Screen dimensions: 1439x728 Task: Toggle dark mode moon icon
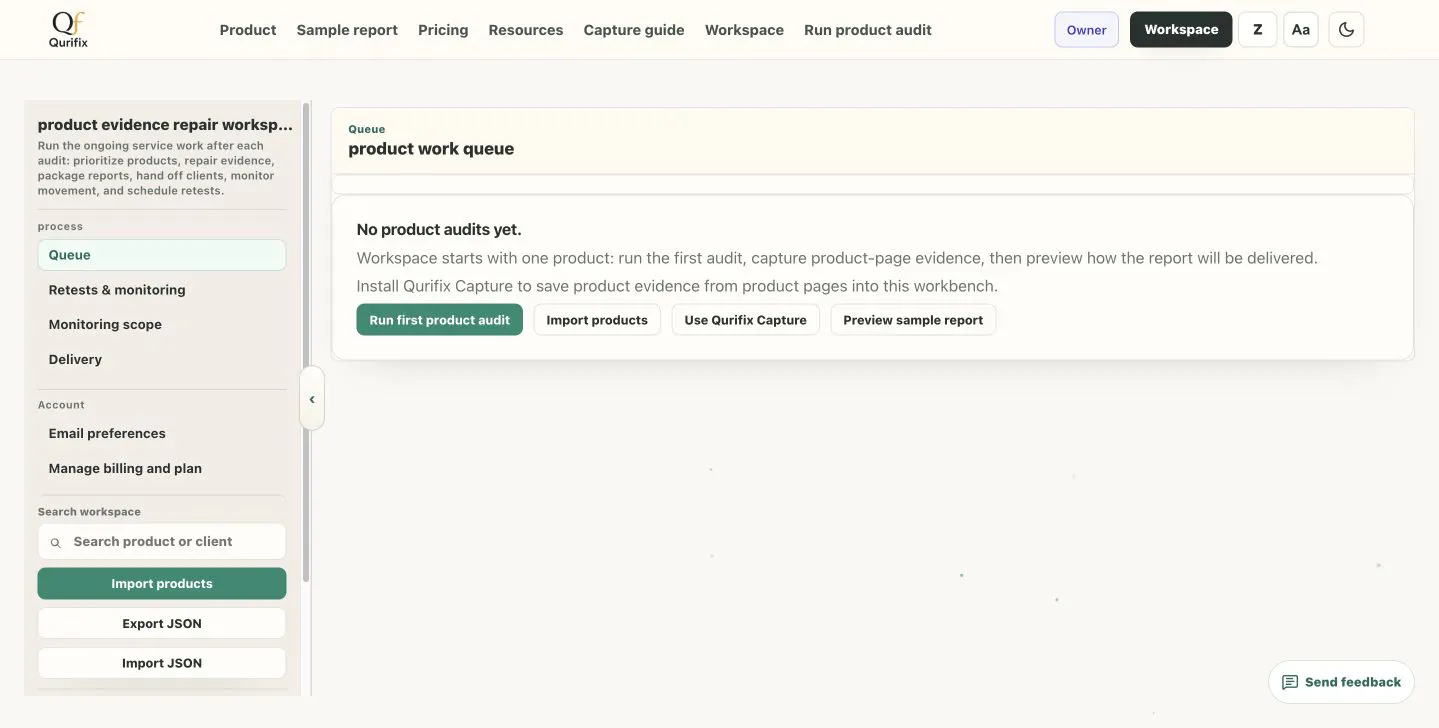click(x=1346, y=30)
